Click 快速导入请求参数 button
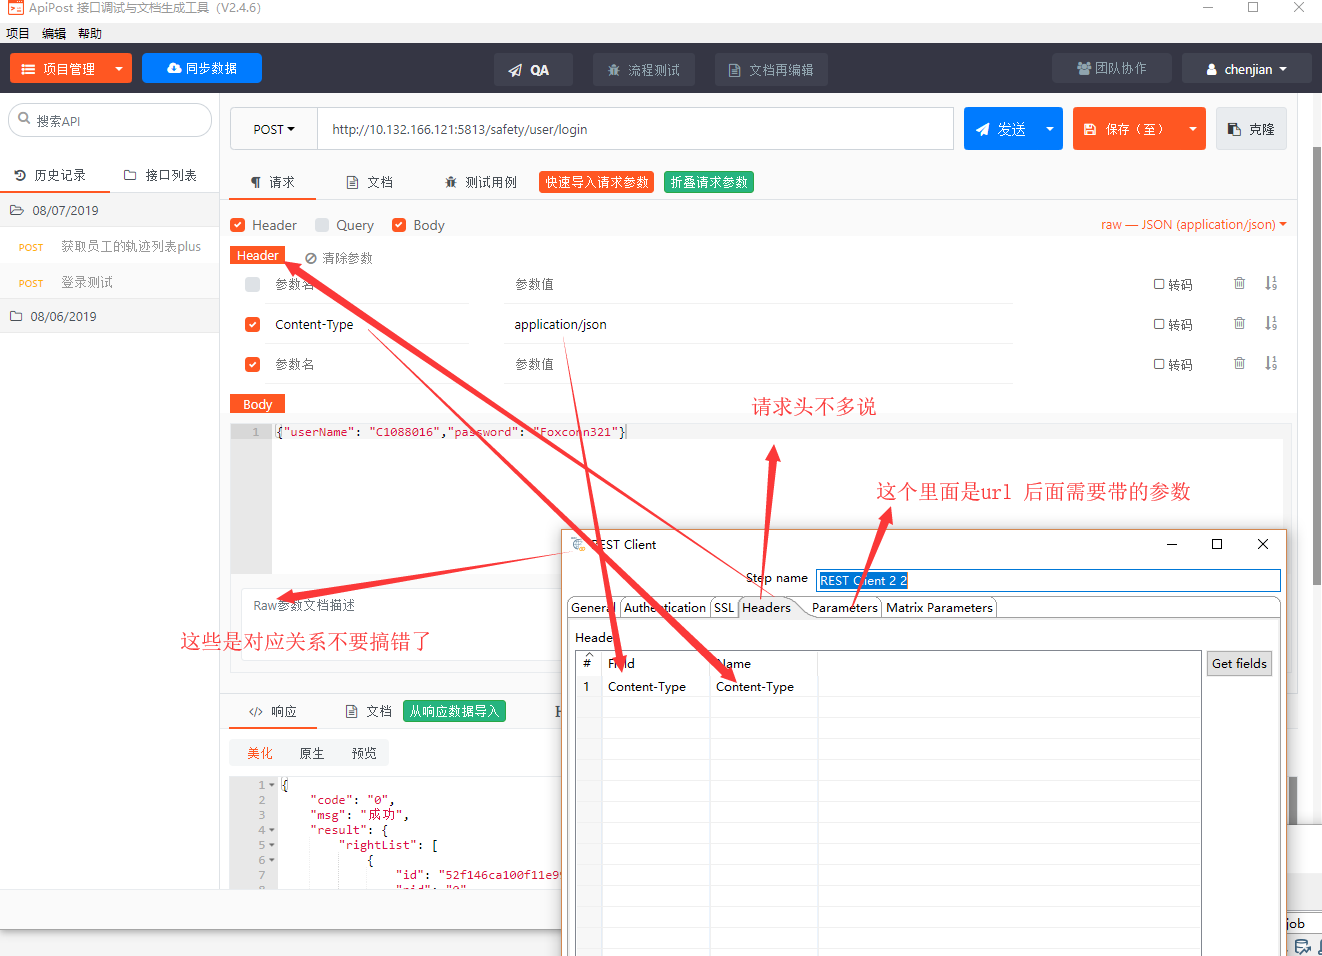 point(597,182)
